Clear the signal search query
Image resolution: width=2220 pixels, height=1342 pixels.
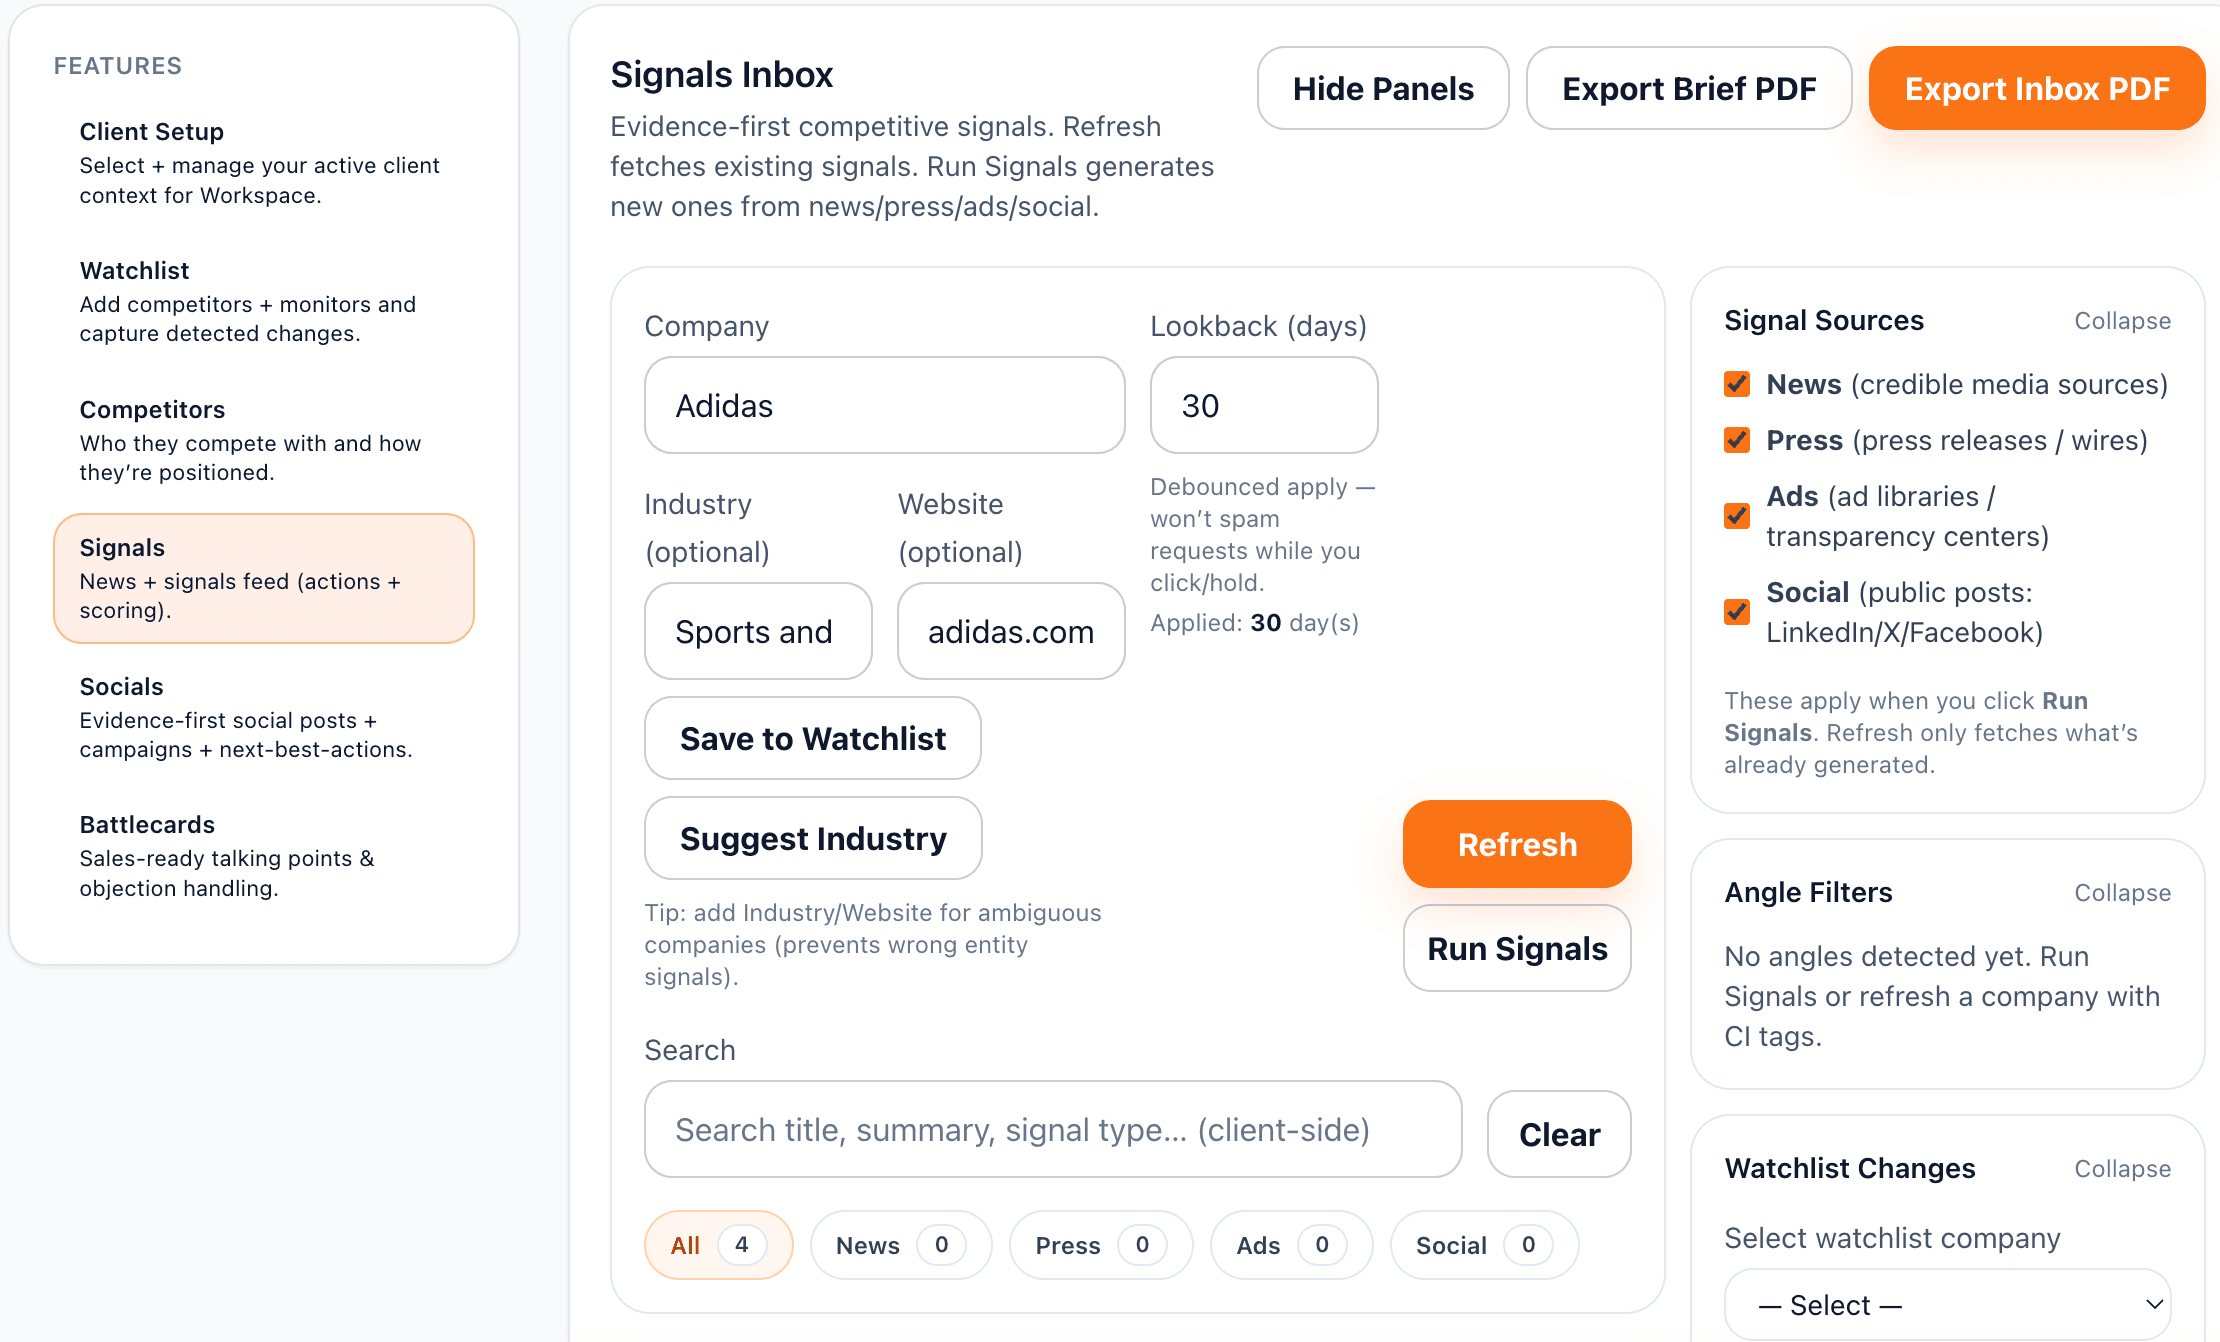pos(1558,1134)
